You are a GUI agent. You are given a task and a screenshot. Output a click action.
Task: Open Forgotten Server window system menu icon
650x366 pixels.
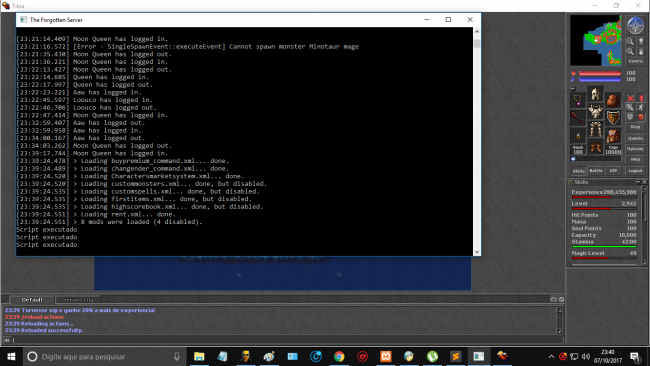[23, 19]
